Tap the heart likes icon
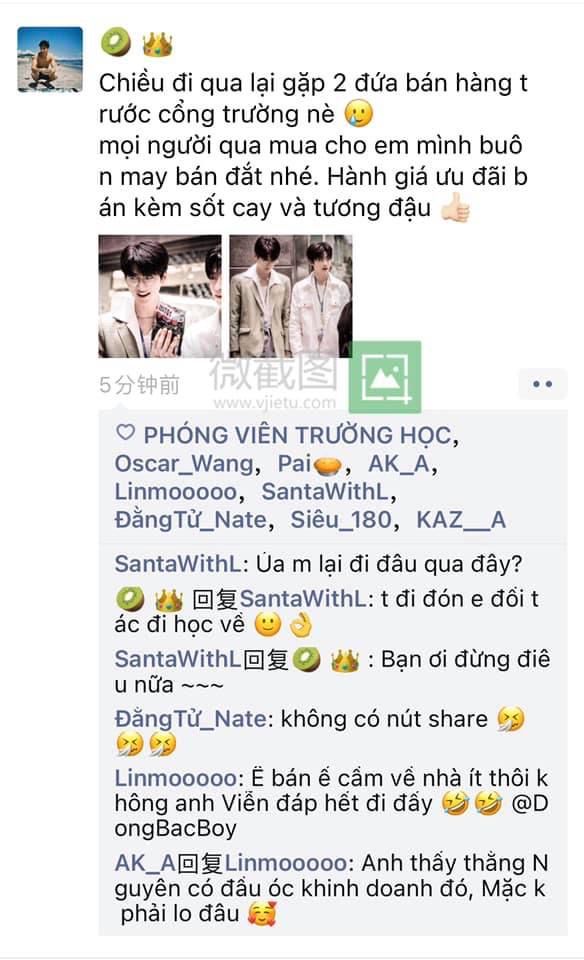 pyautogui.click(x=125, y=433)
